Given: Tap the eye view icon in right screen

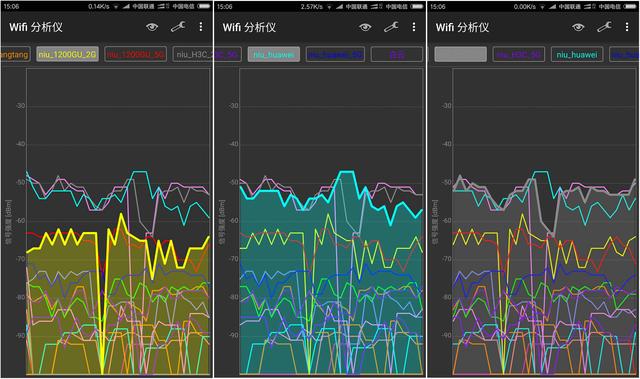Looking at the screenshot, I should (x=578, y=27).
